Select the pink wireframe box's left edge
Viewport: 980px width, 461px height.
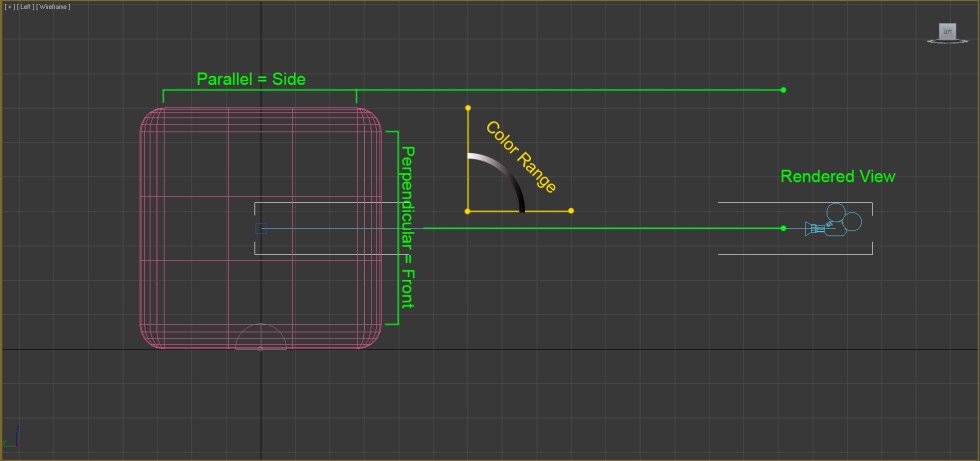(x=141, y=228)
